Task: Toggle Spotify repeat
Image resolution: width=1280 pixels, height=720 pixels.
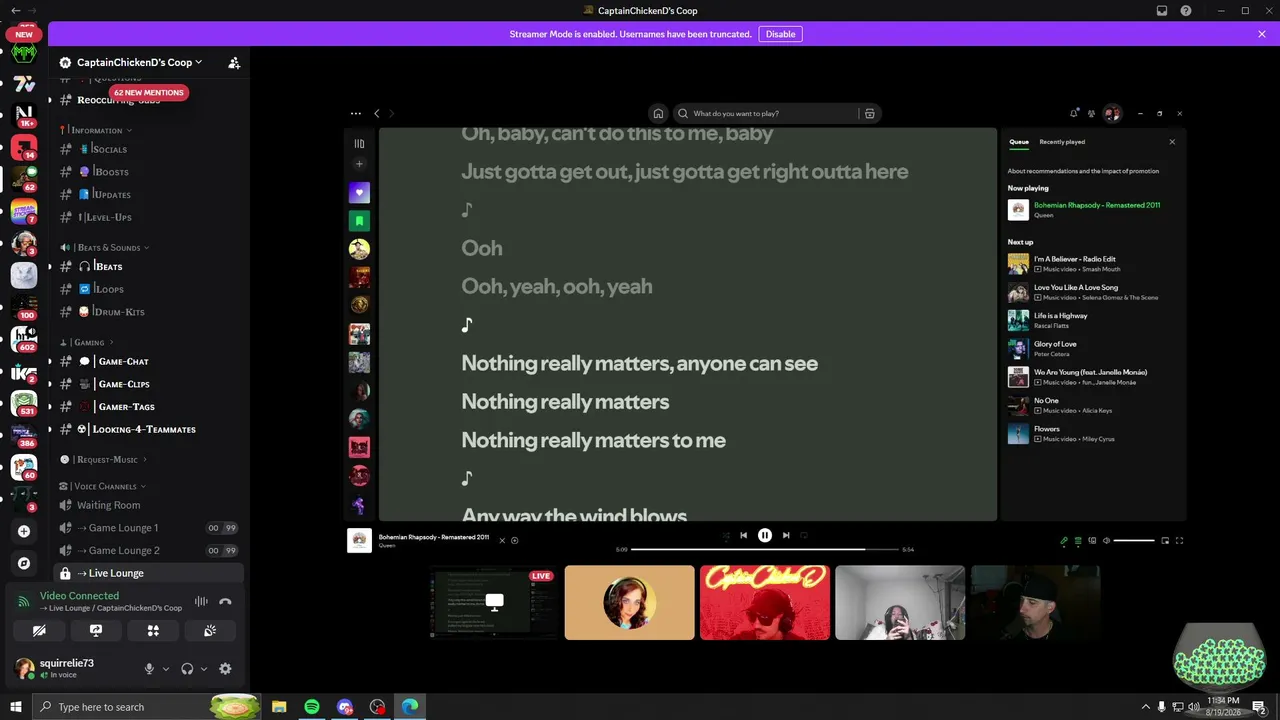Action: 804,536
